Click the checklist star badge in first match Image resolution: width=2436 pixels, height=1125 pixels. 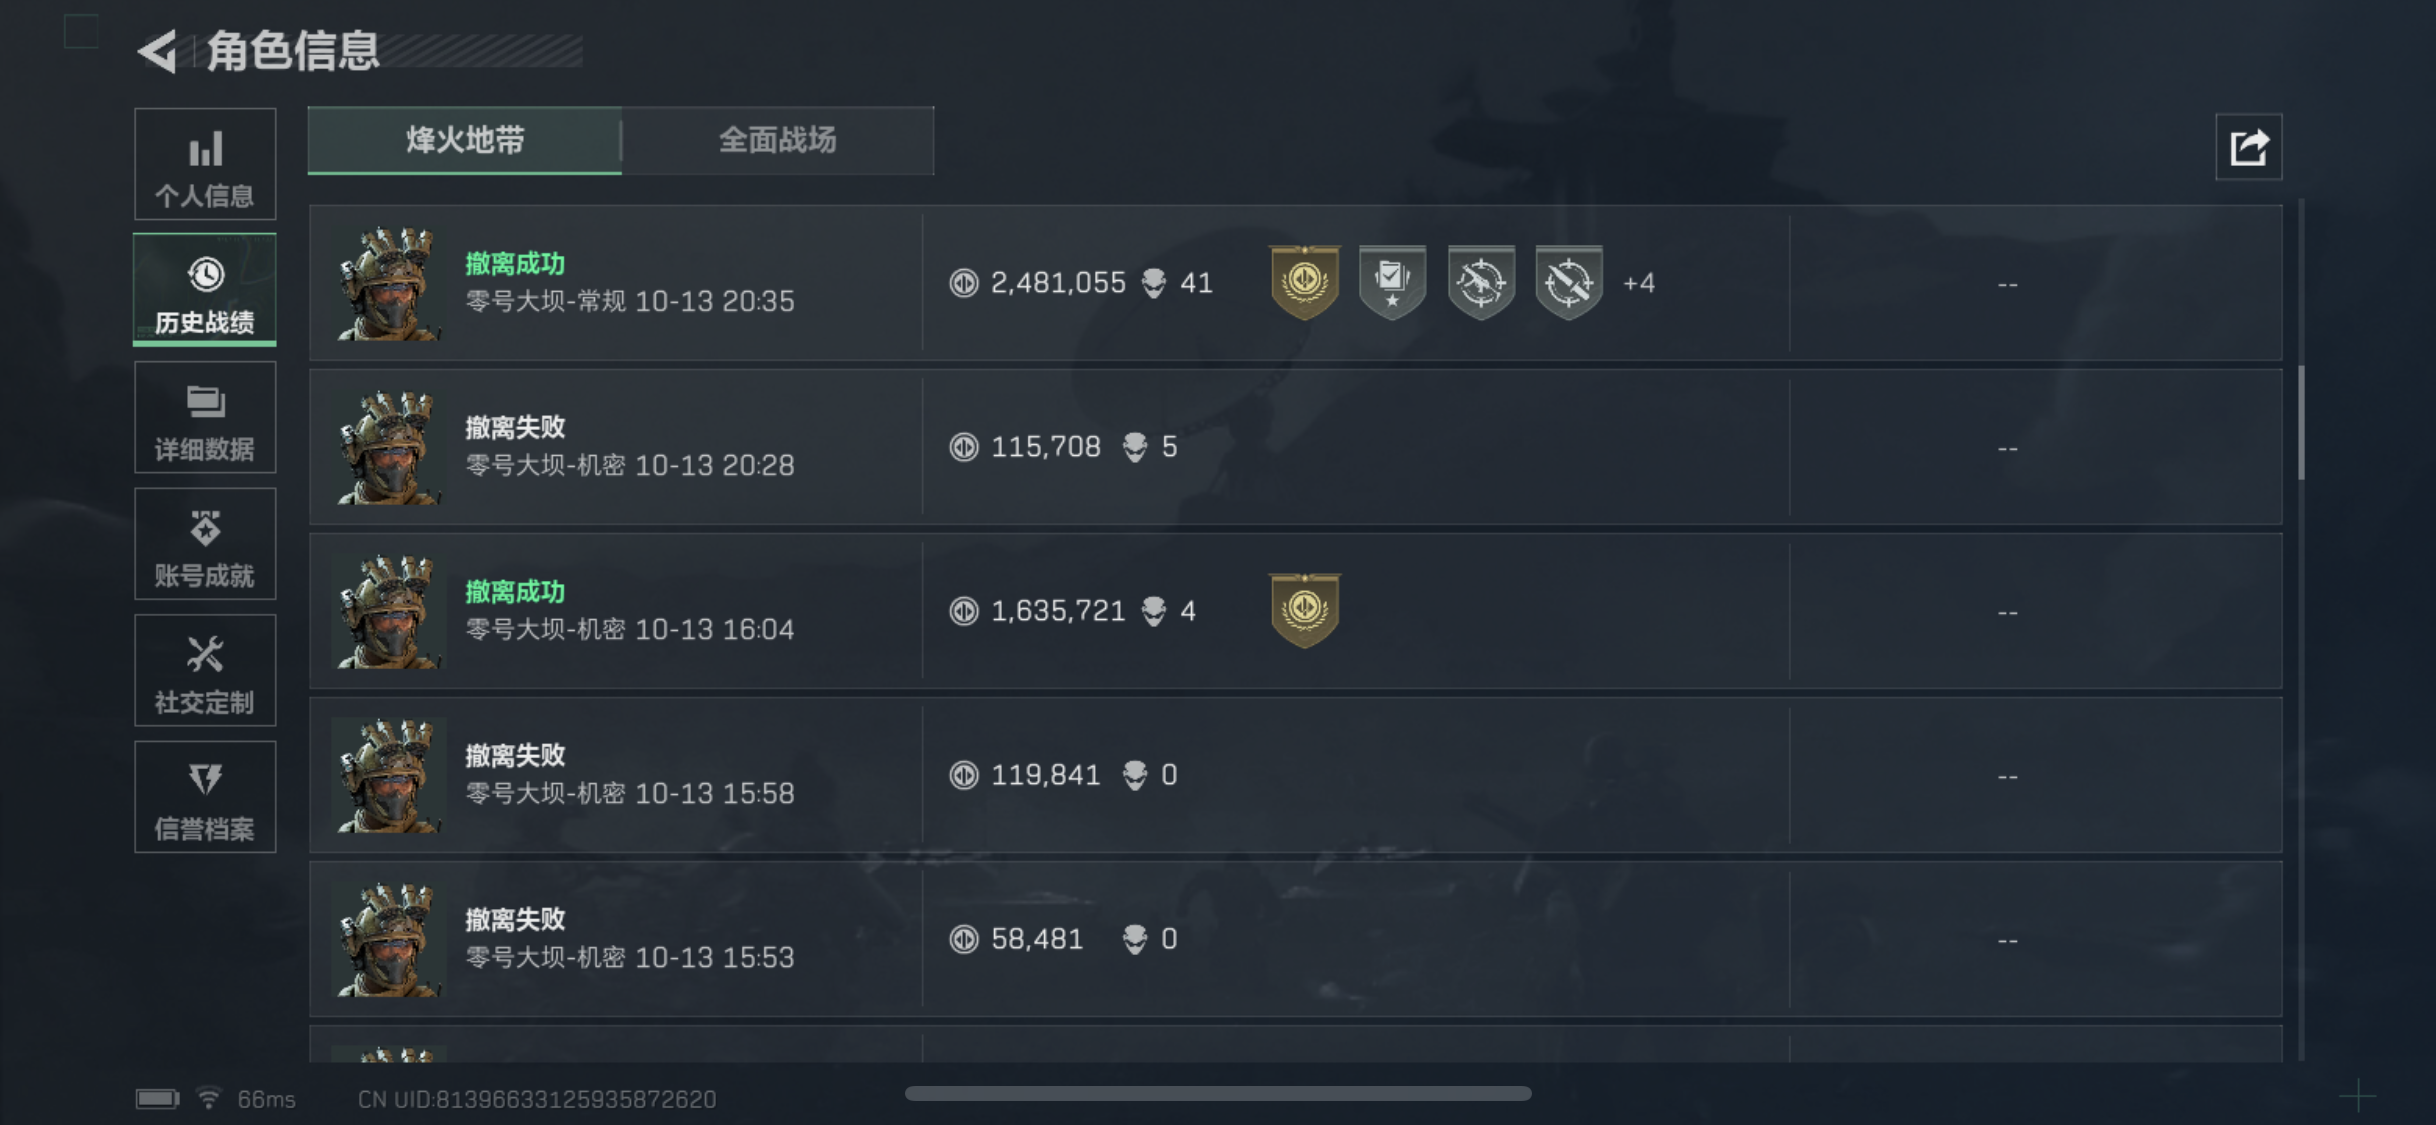[x=1392, y=282]
